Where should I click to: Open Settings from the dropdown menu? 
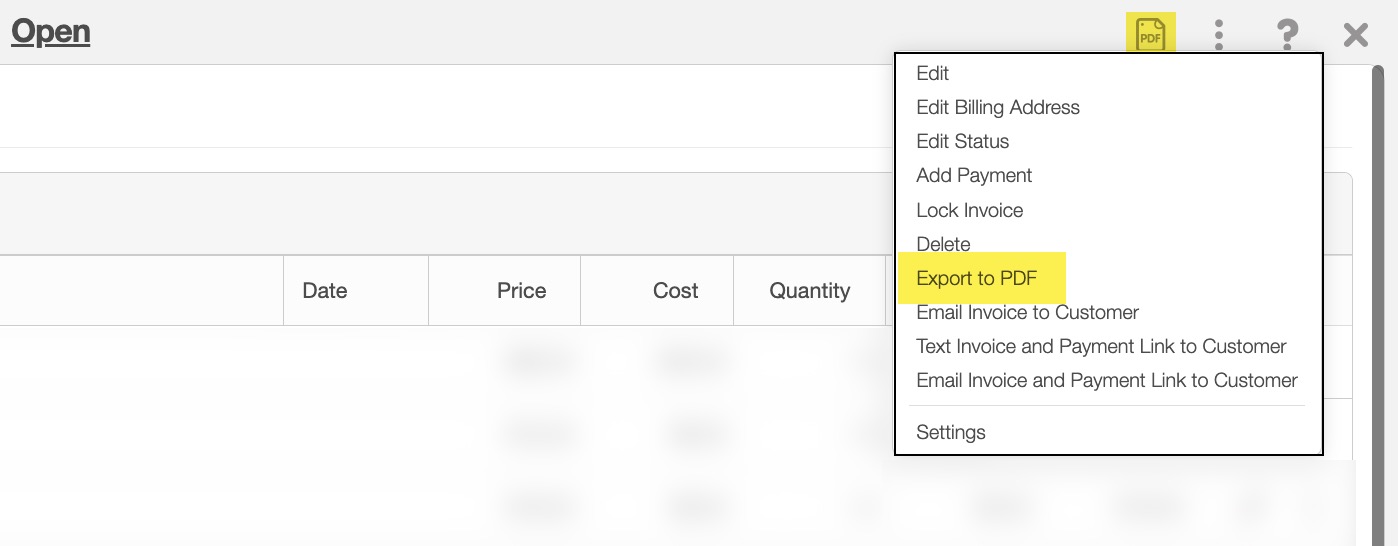tap(950, 432)
